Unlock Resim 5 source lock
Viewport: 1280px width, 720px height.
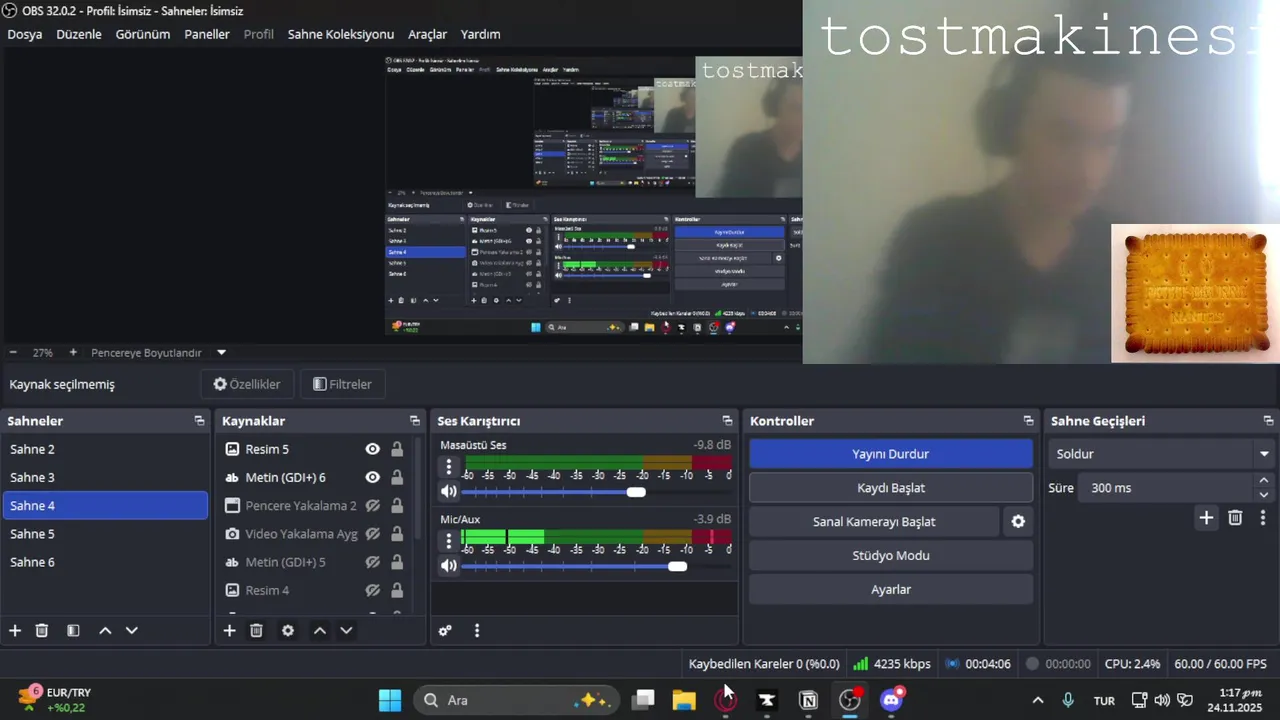point(397,450)
